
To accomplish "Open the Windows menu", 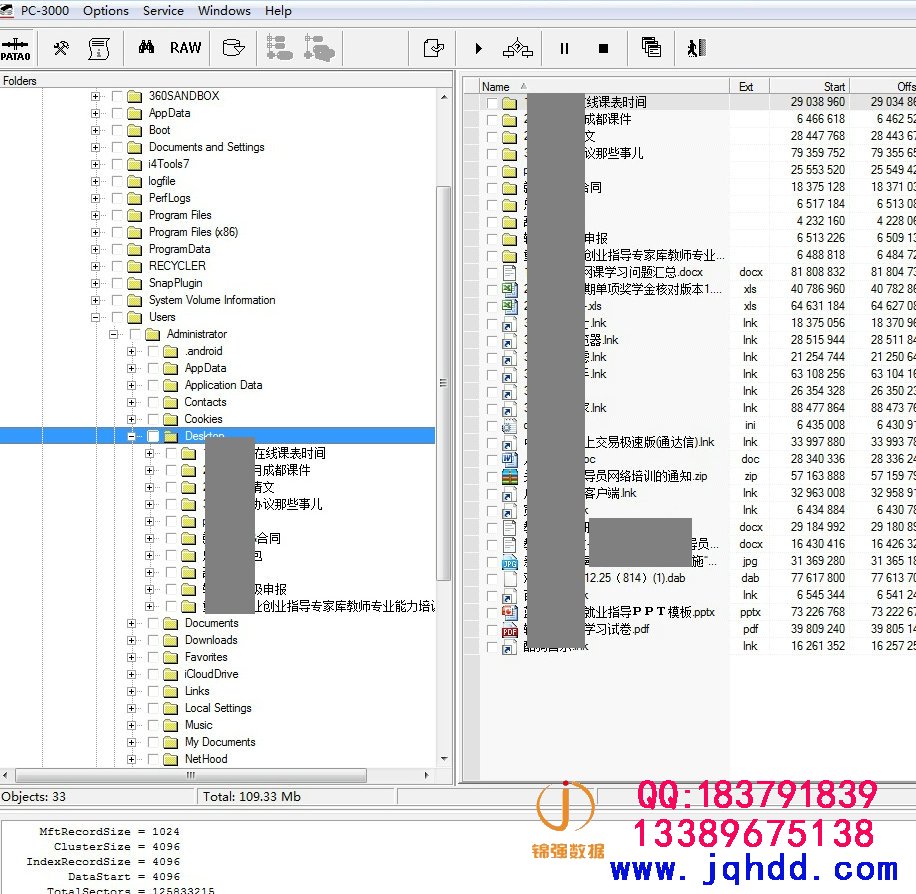I will (x=224, y=11).
